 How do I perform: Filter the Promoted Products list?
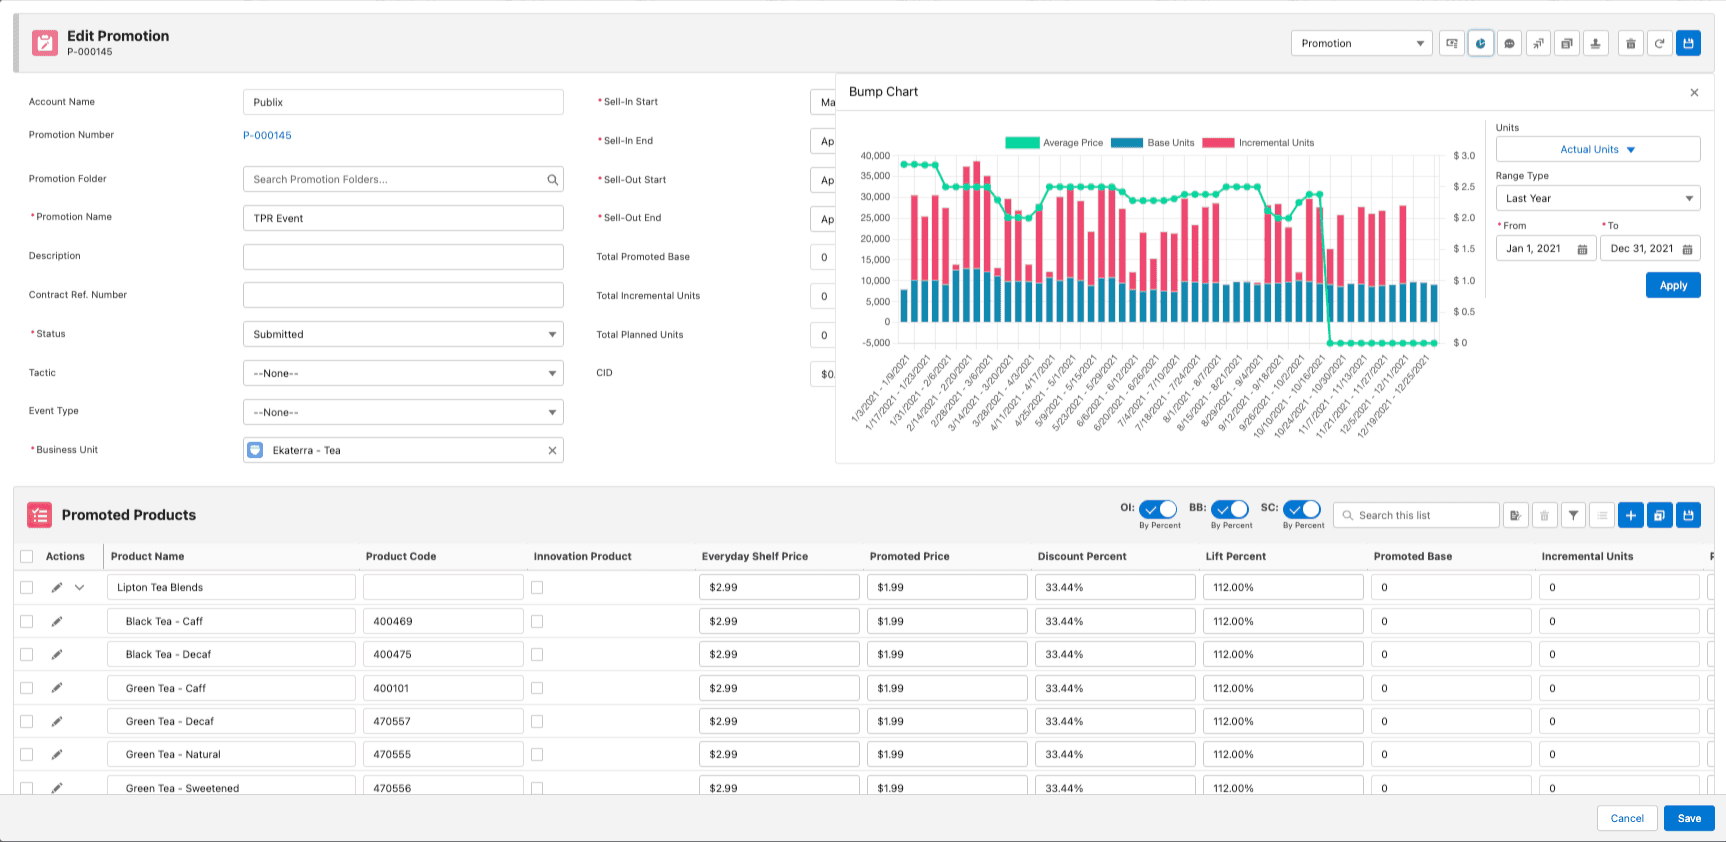click(1574, 516)
